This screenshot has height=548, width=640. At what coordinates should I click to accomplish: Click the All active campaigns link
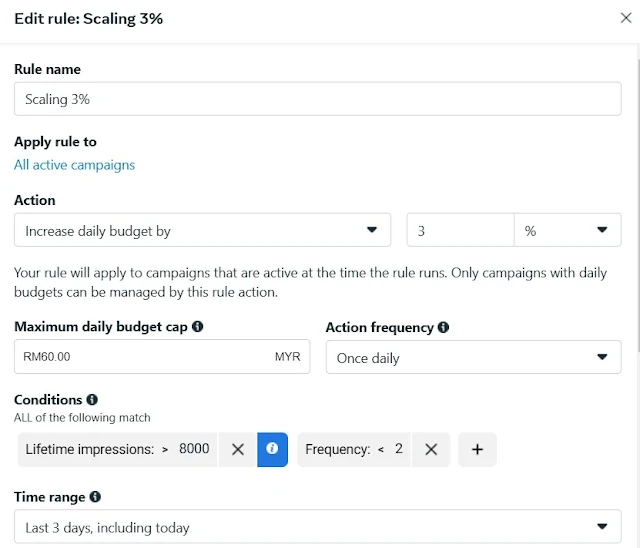(74, 165)
